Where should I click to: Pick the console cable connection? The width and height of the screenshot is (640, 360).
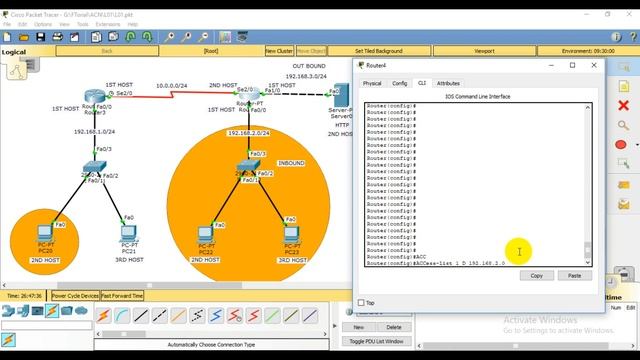pyautogui.click(x=122, y=316)
